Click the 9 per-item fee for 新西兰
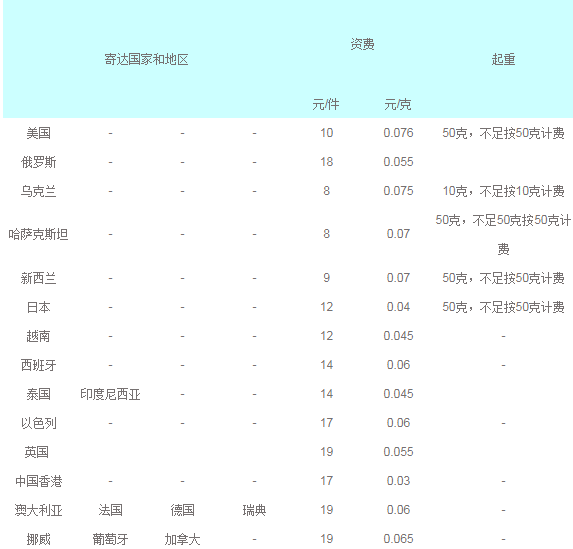 [327, 278]
